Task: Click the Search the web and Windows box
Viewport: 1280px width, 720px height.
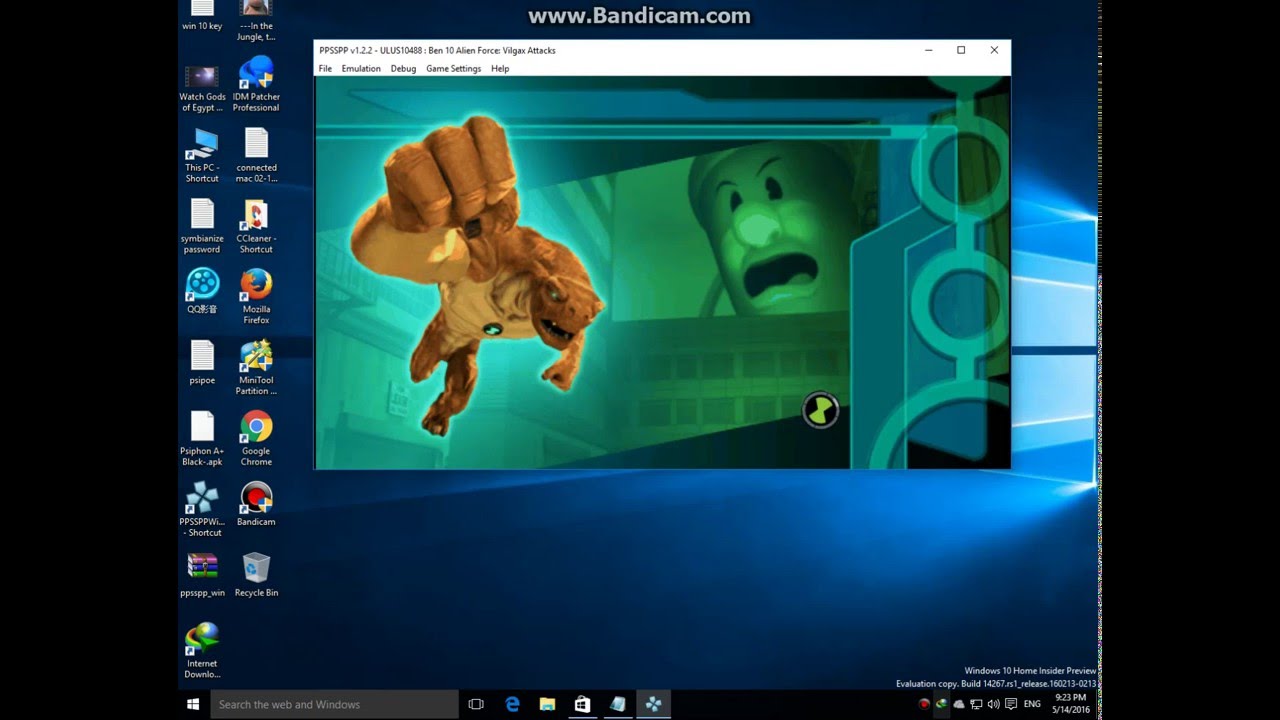Action: pyautogui.click(x=335, y=704)
